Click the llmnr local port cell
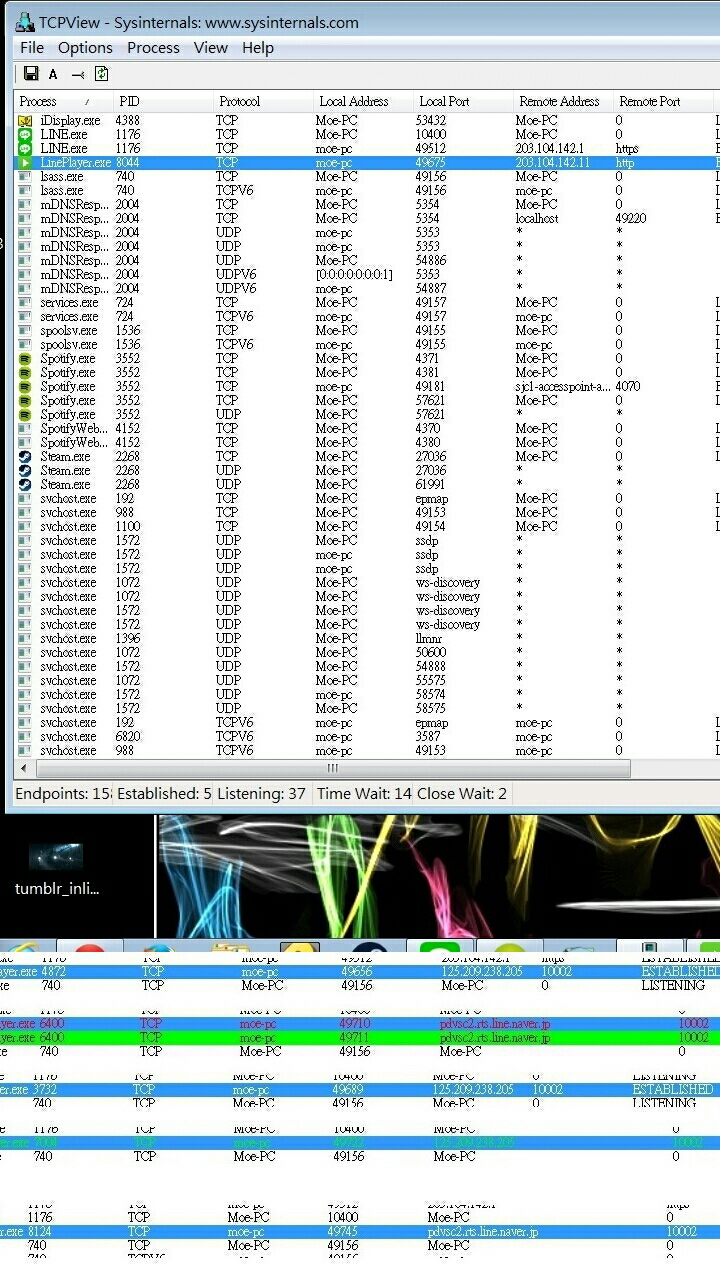 (x=429, y=638)
